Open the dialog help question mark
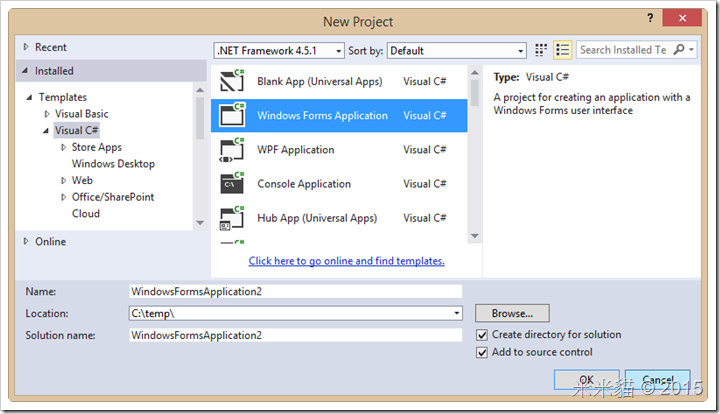Screen dimensions: 720x414 point(650,18)
